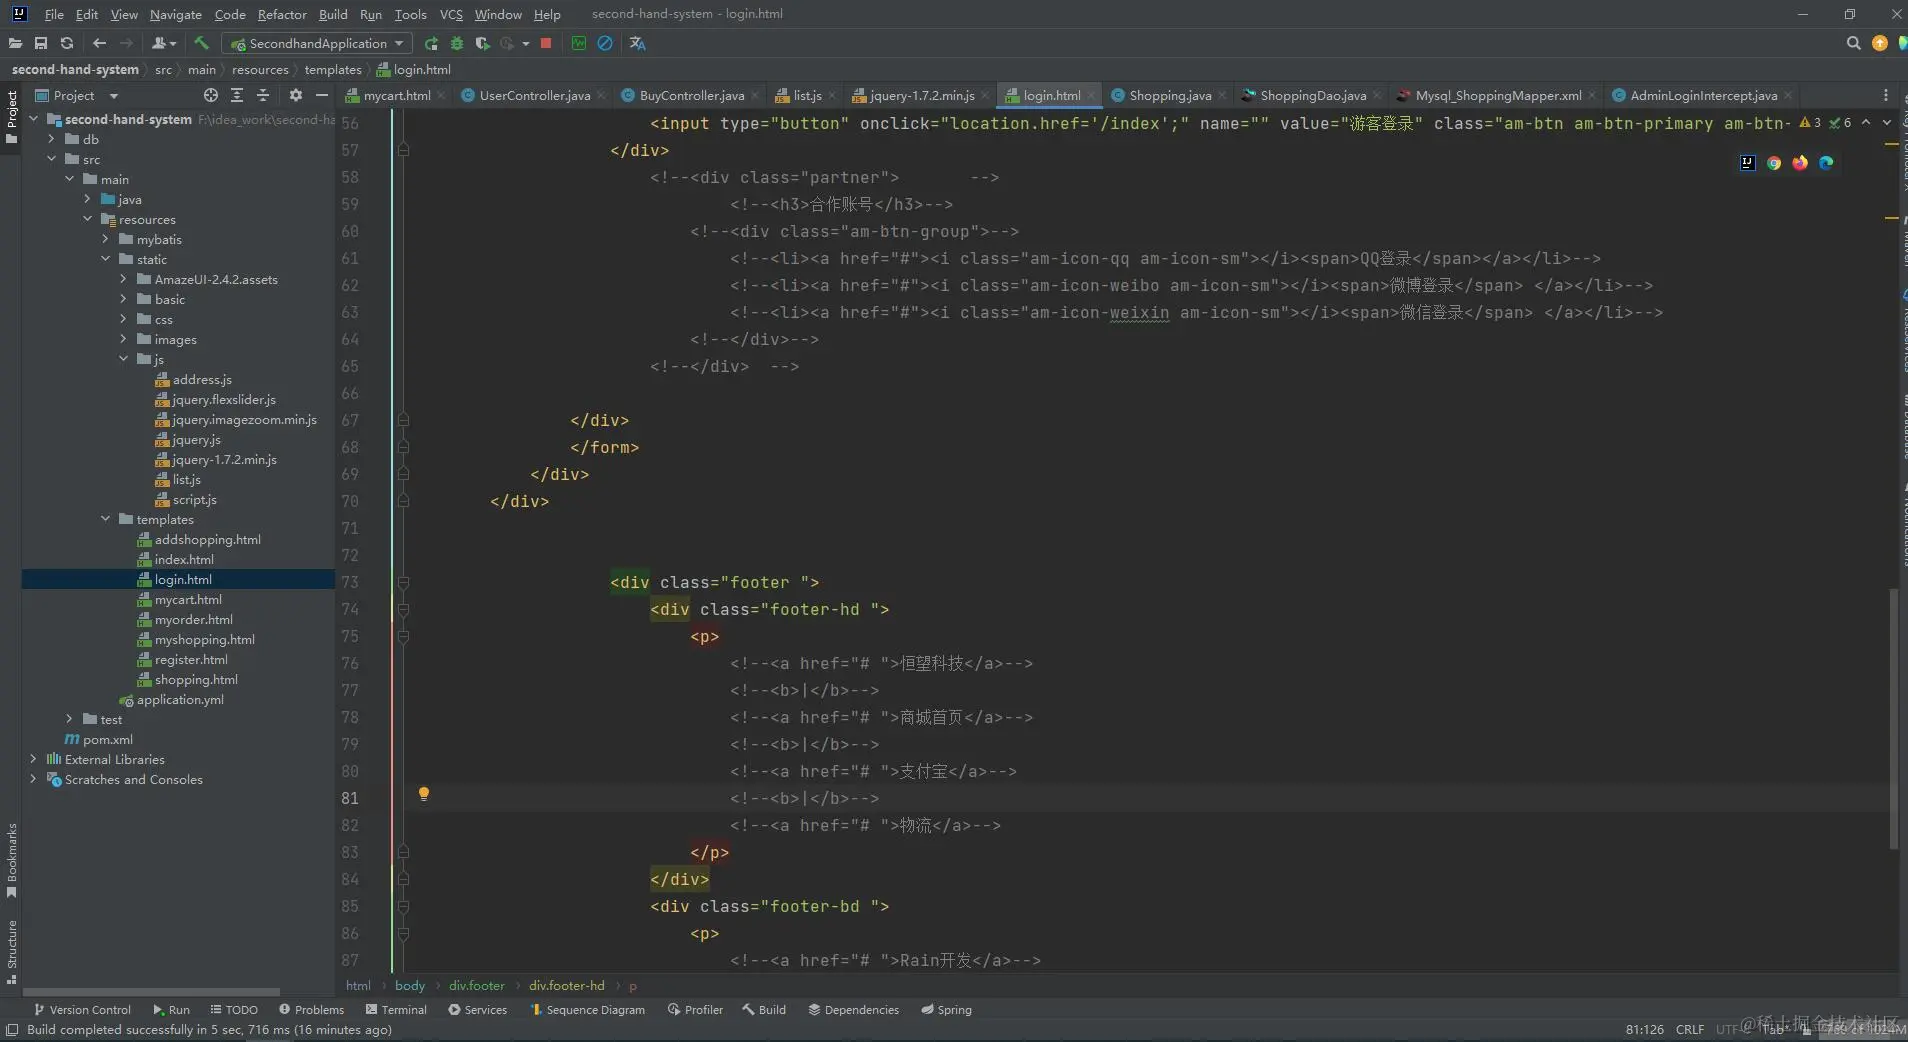Rerun SecondhandApplication with green run icon
This screenshot has height=1042, width=1908.
(x=431, y=43)
